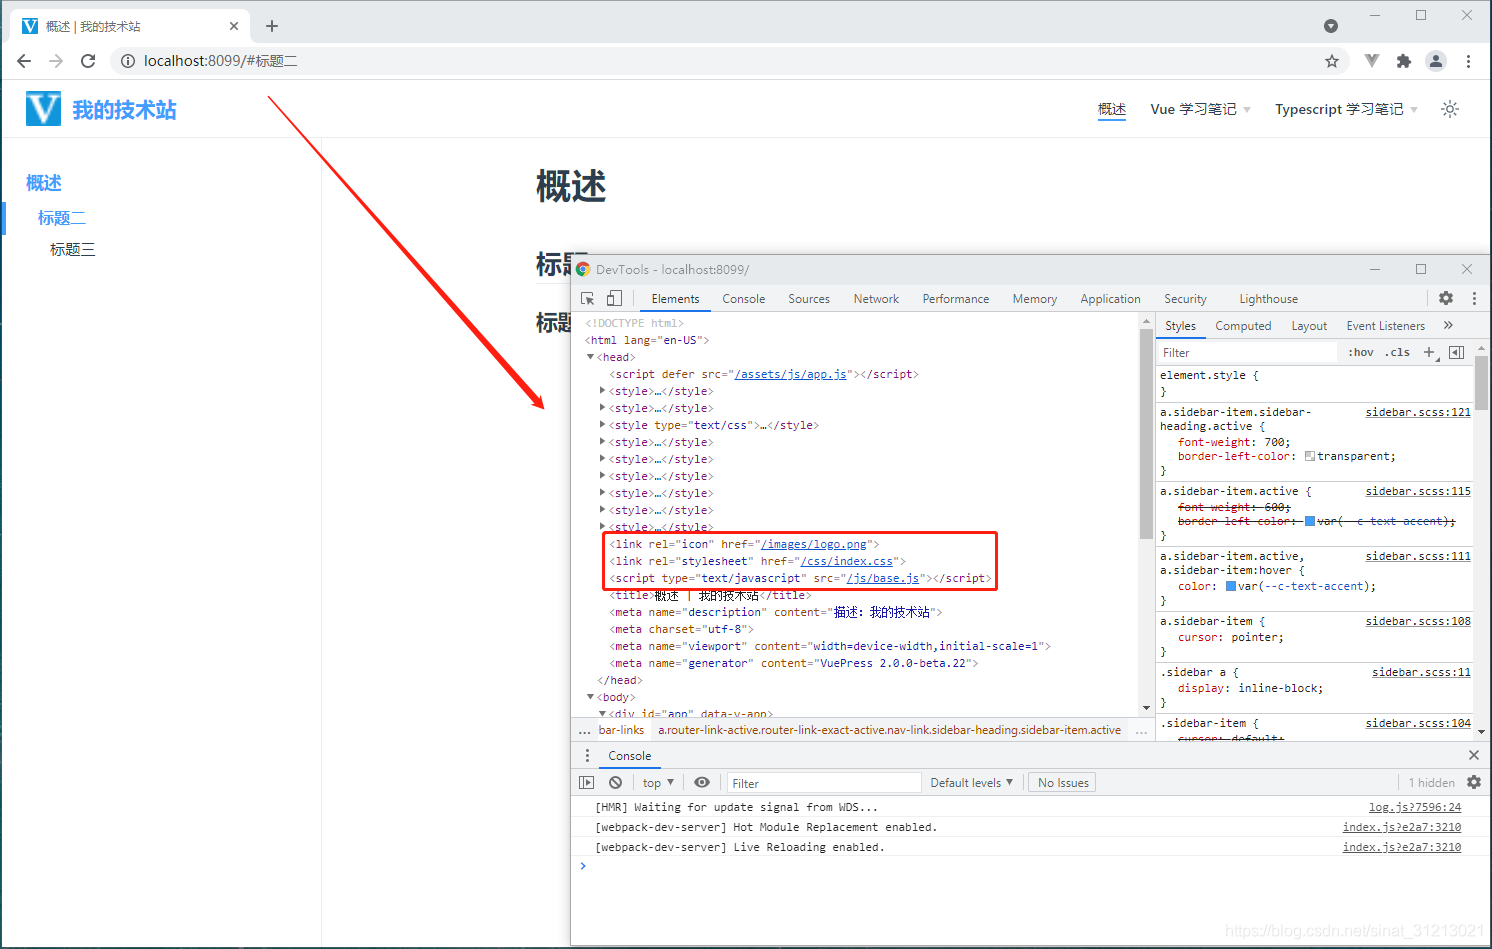The height and width of the screenshot is (949, 1492).
Task: Open the Default levels dropdown in Console
Action: point(971,782)
